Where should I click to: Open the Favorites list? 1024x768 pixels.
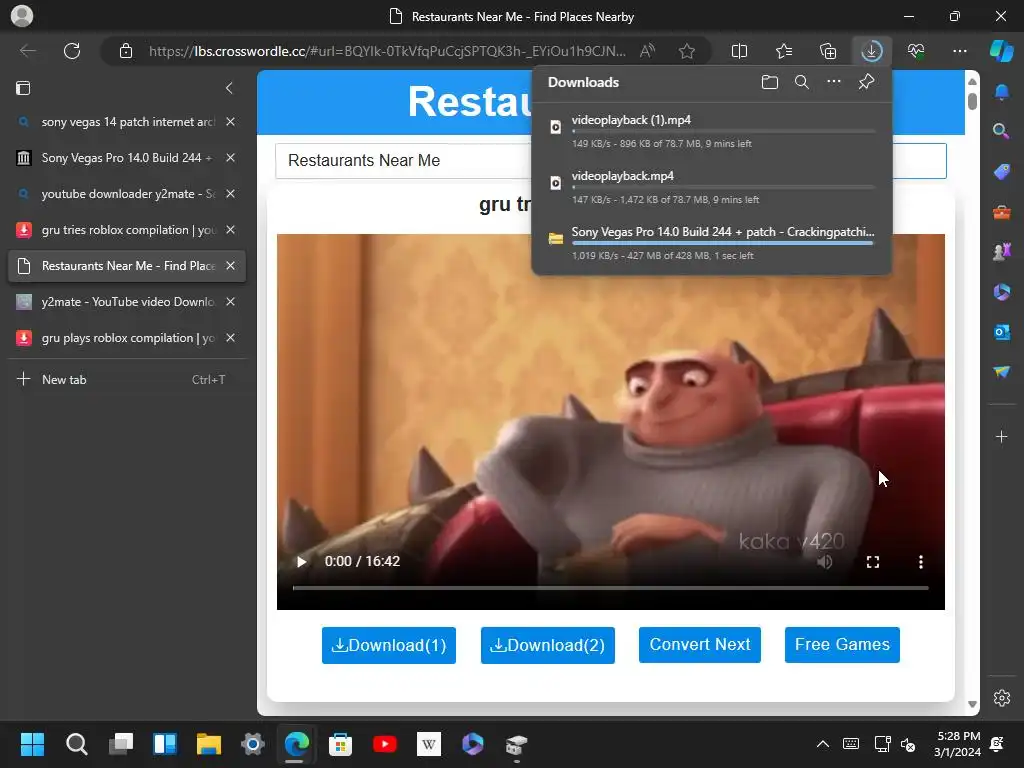[x=784, y=51]
